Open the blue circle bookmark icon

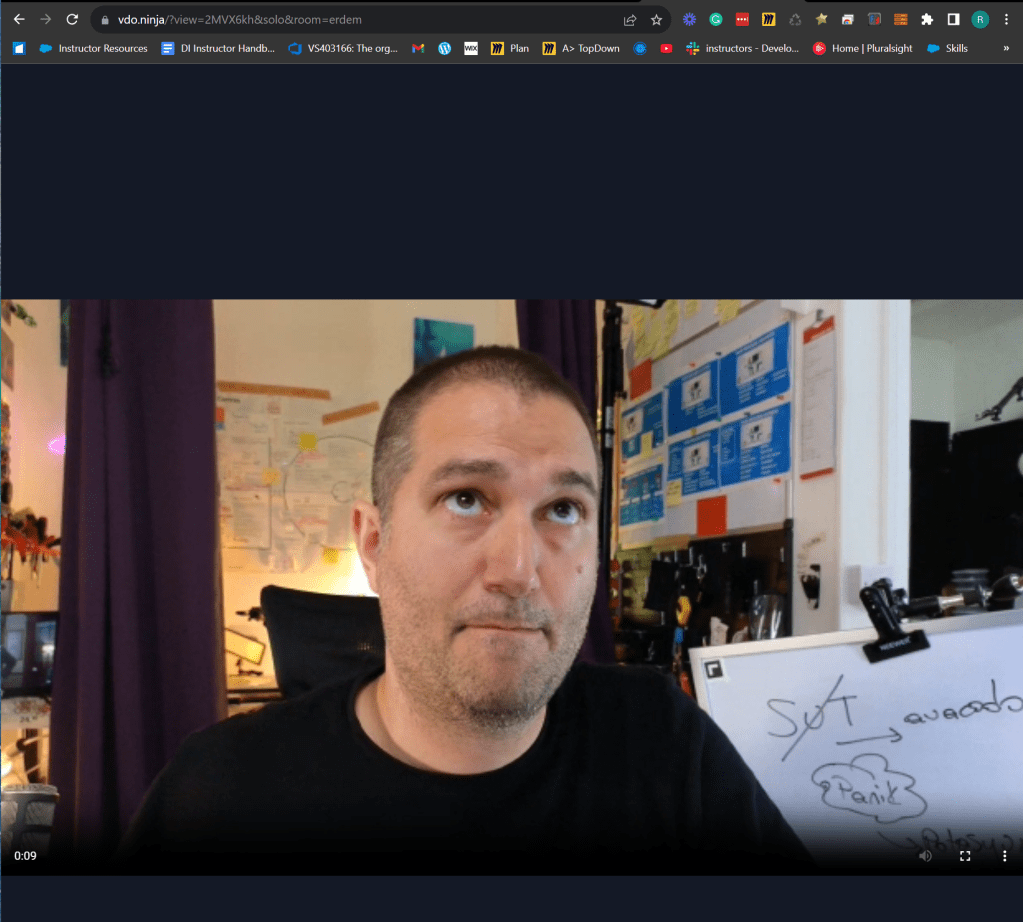tap(640, 48)
